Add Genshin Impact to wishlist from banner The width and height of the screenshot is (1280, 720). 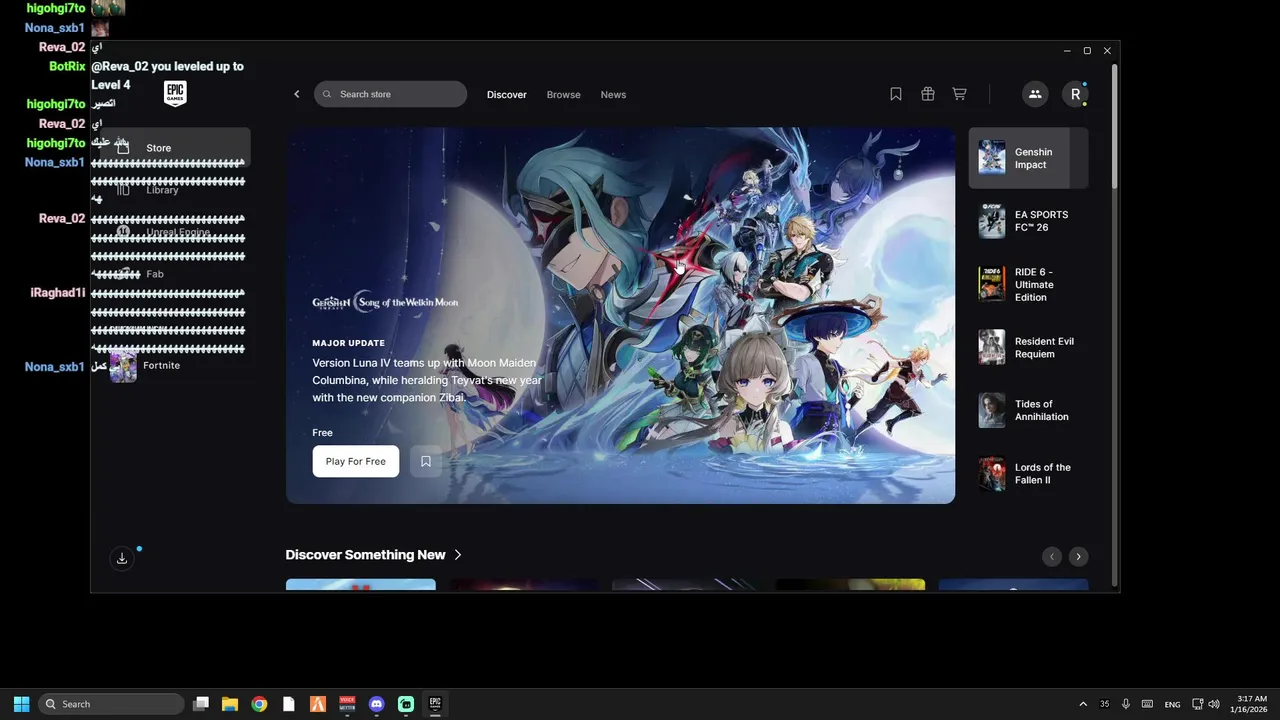pos(426,461)
